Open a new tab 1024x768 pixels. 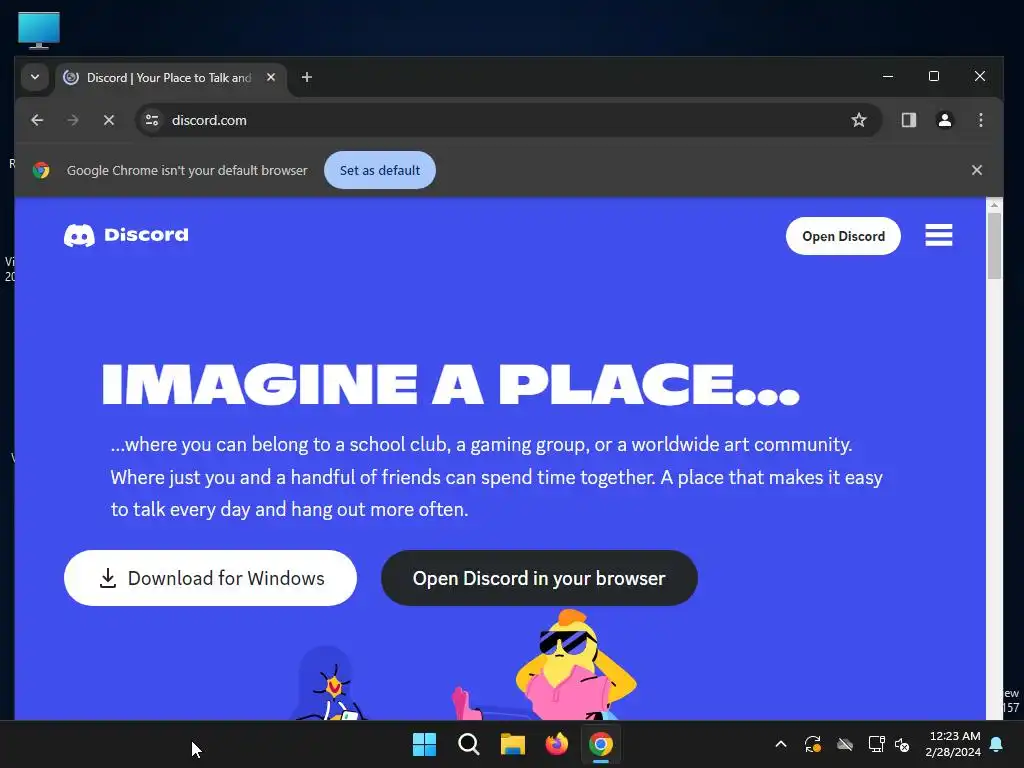click(306, 78)
